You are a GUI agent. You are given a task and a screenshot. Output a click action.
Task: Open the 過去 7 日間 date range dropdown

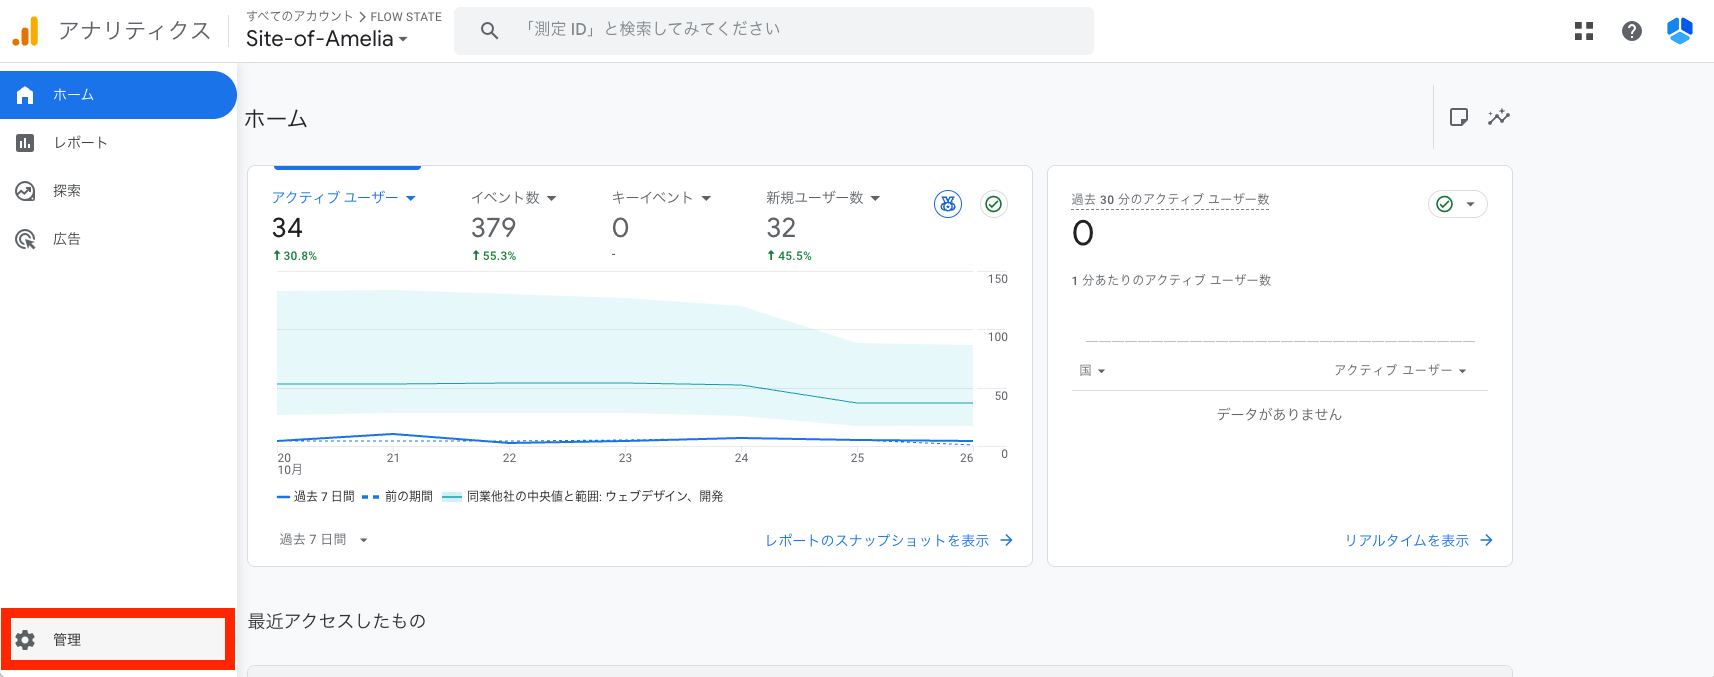pos(323,540)
